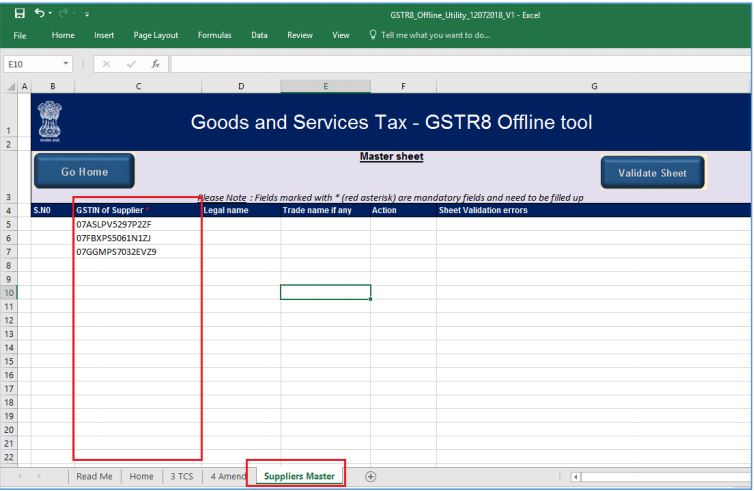
Task: Click the Name Box showing E10
Action: 32,64
